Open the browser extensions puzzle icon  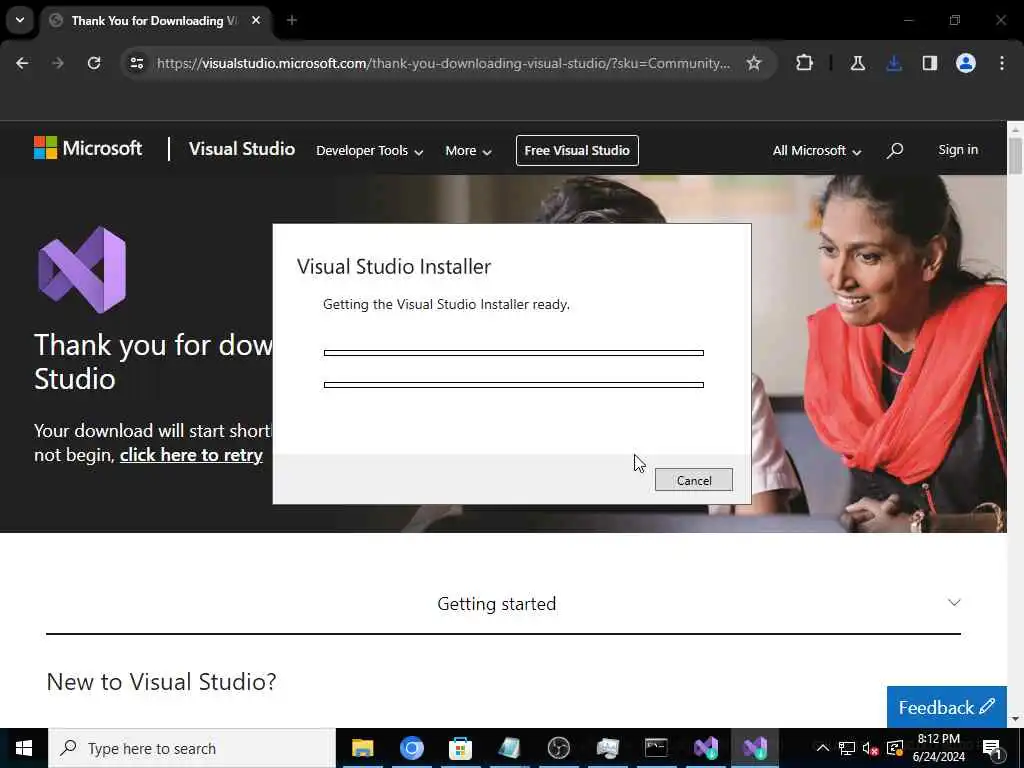[805, 63]
